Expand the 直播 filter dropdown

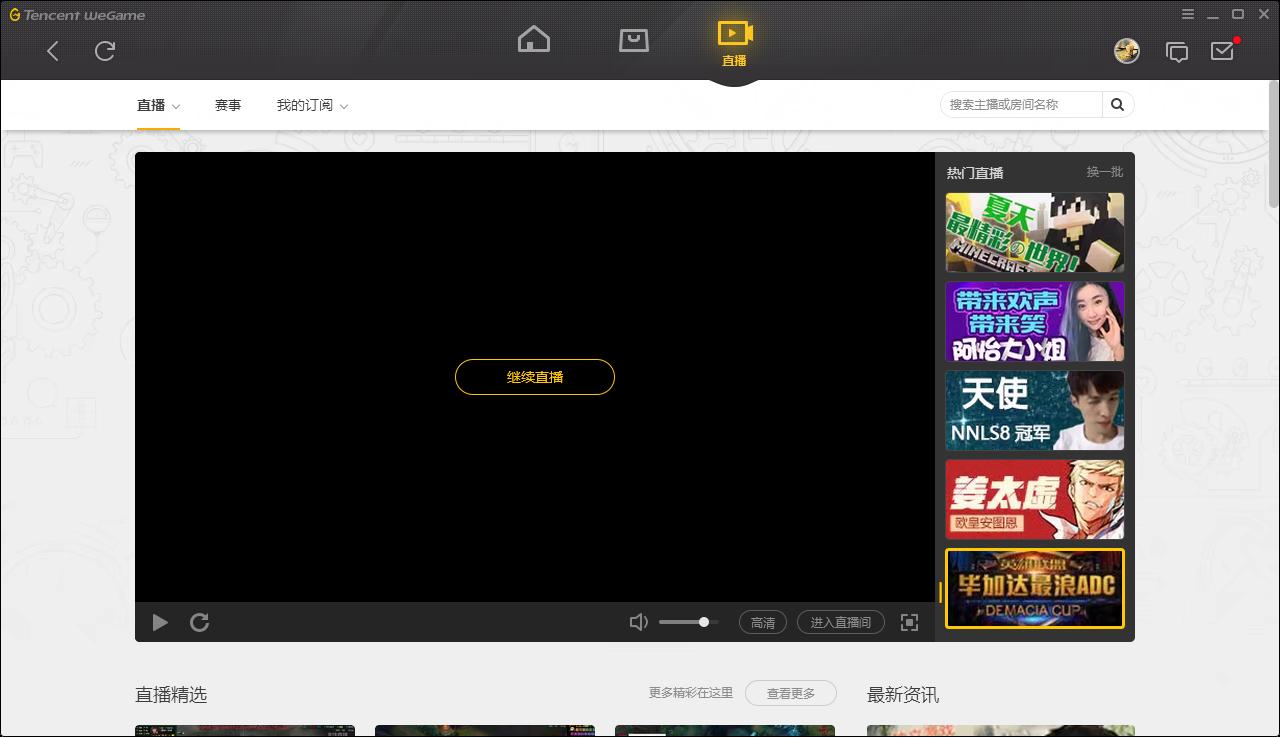click(158, 104)
